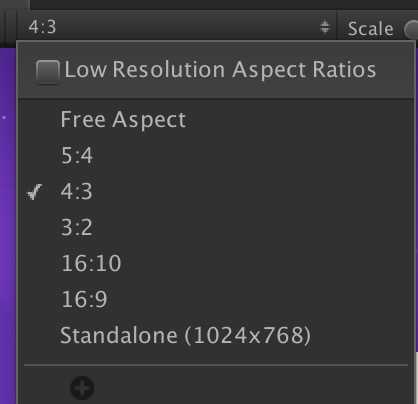Click the Scale slider handle
The width and height of the screenshot is (418, 404).
[411, 29]
